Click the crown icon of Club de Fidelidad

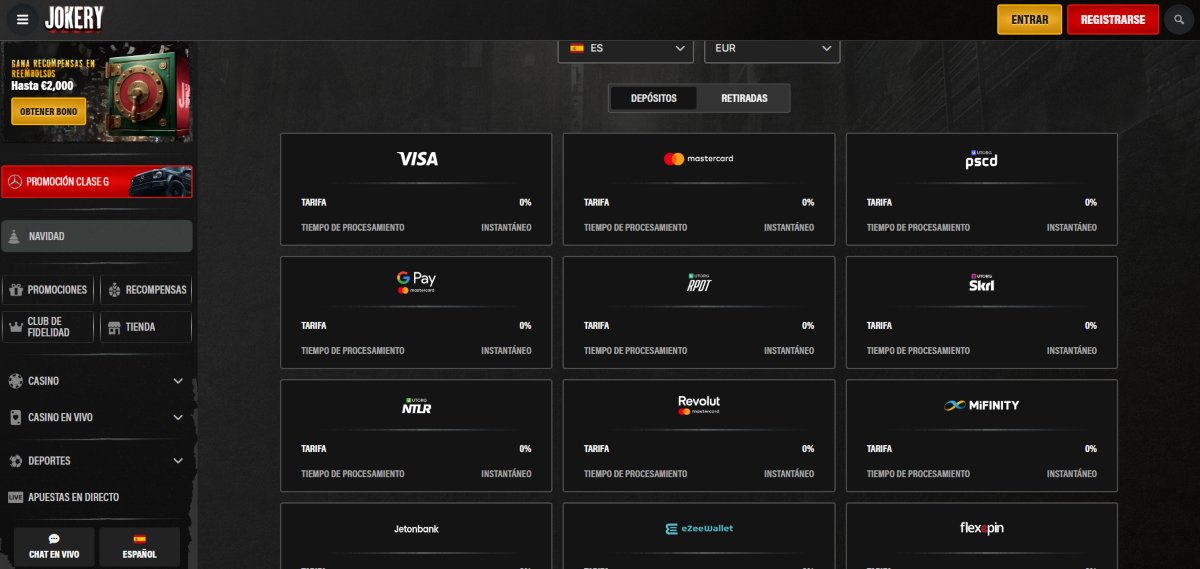tap(15, 327)
